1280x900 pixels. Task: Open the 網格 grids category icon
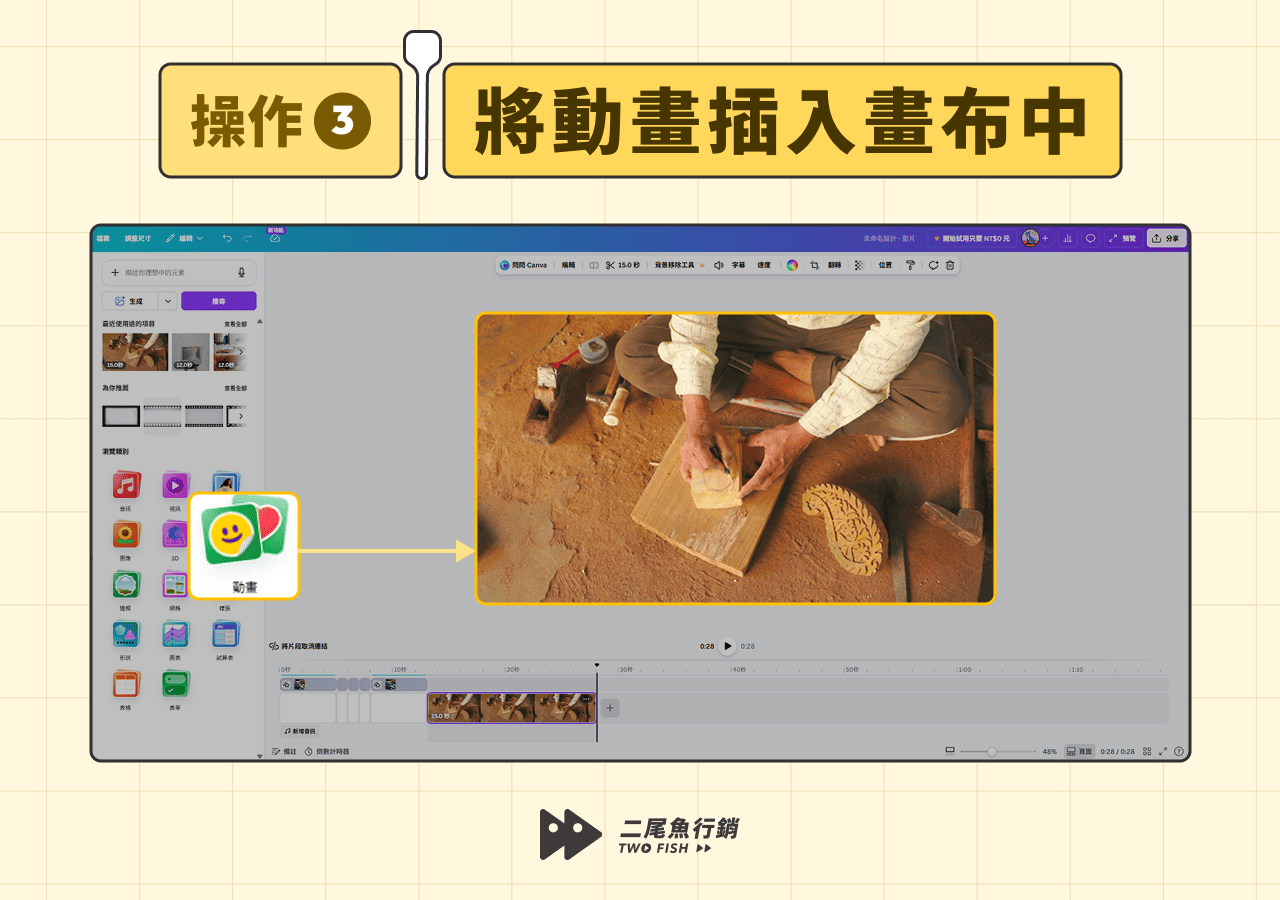175,585
